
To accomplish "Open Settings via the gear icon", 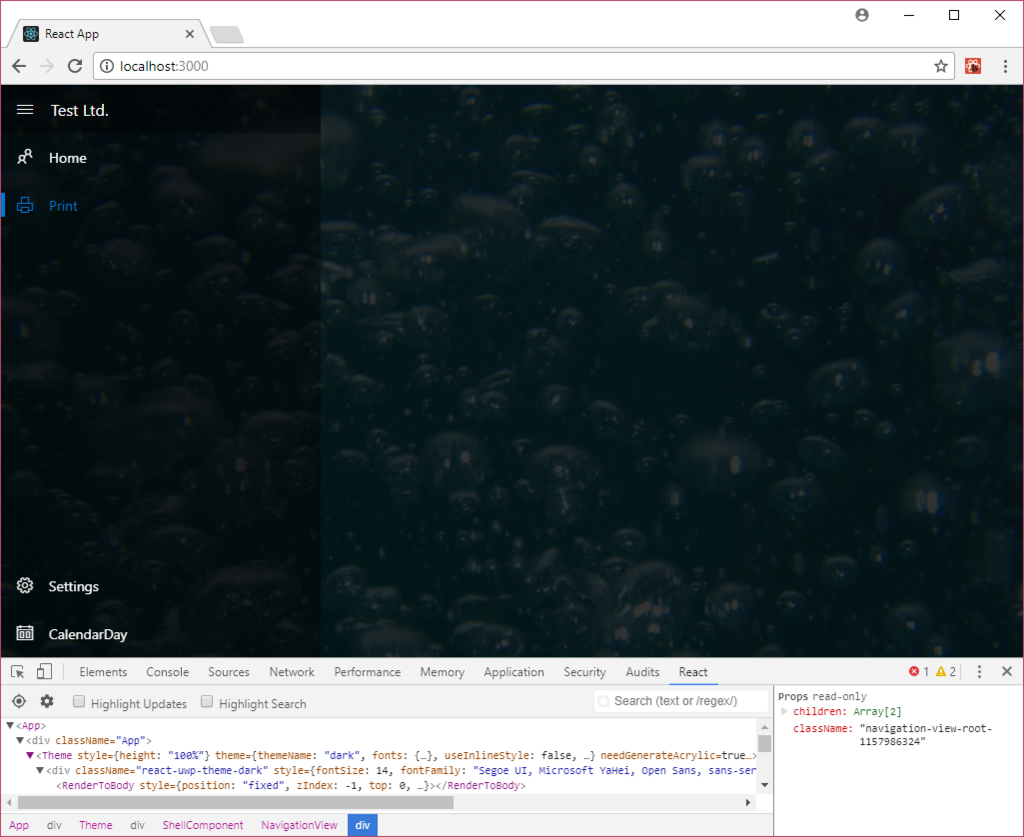I will coord(25,586).
